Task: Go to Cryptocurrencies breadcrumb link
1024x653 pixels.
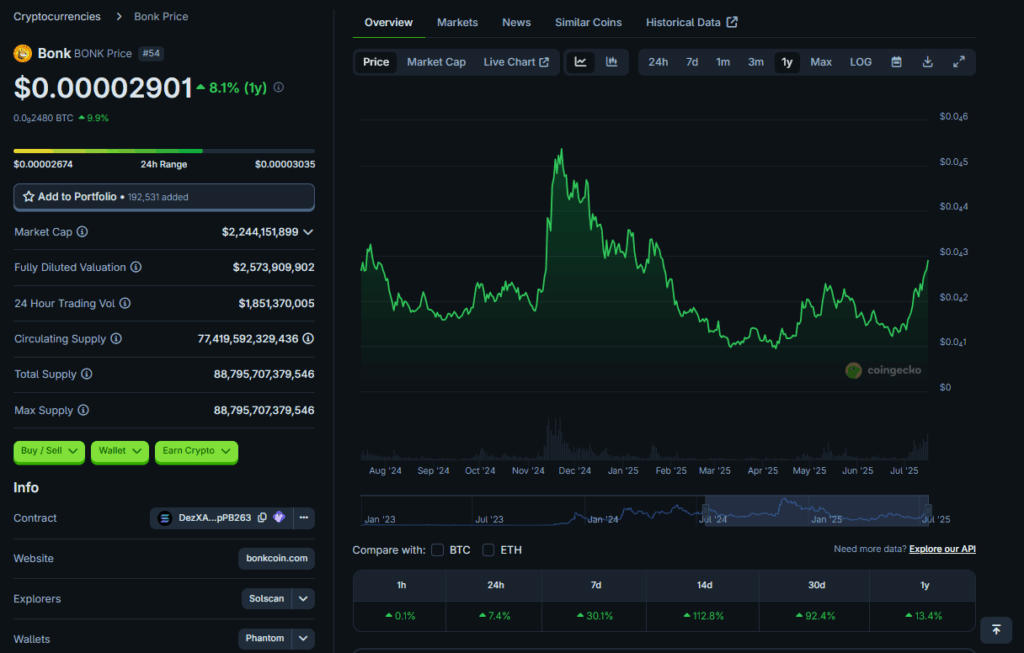Action: (x=57, y=16)
